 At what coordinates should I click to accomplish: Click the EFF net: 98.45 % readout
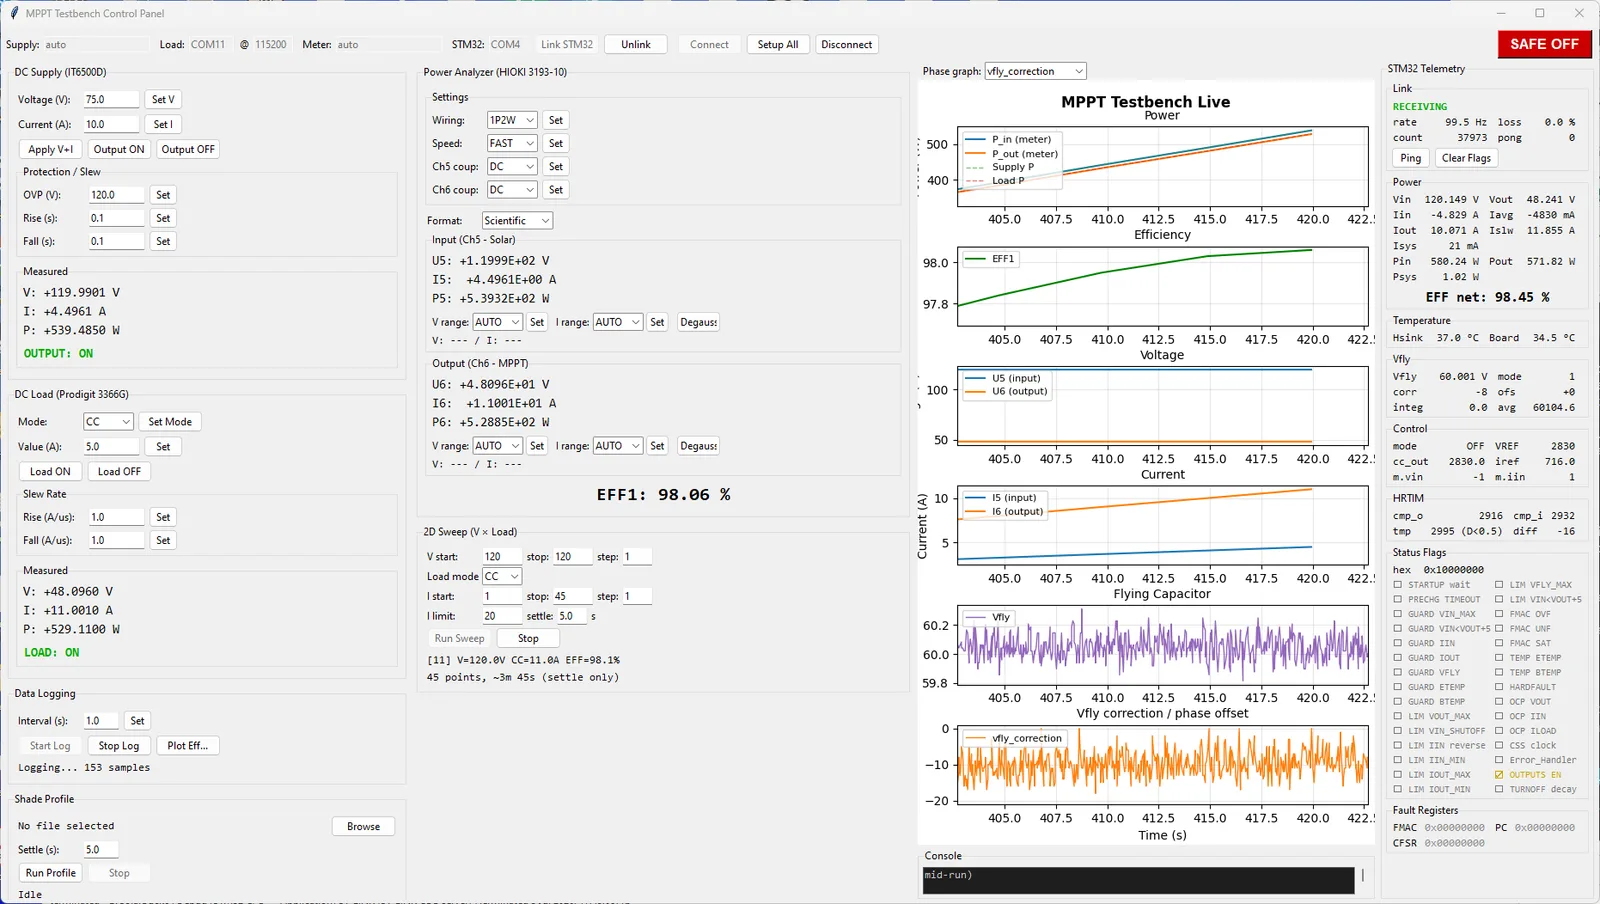pyautogui.click(x=1487, y=297)
